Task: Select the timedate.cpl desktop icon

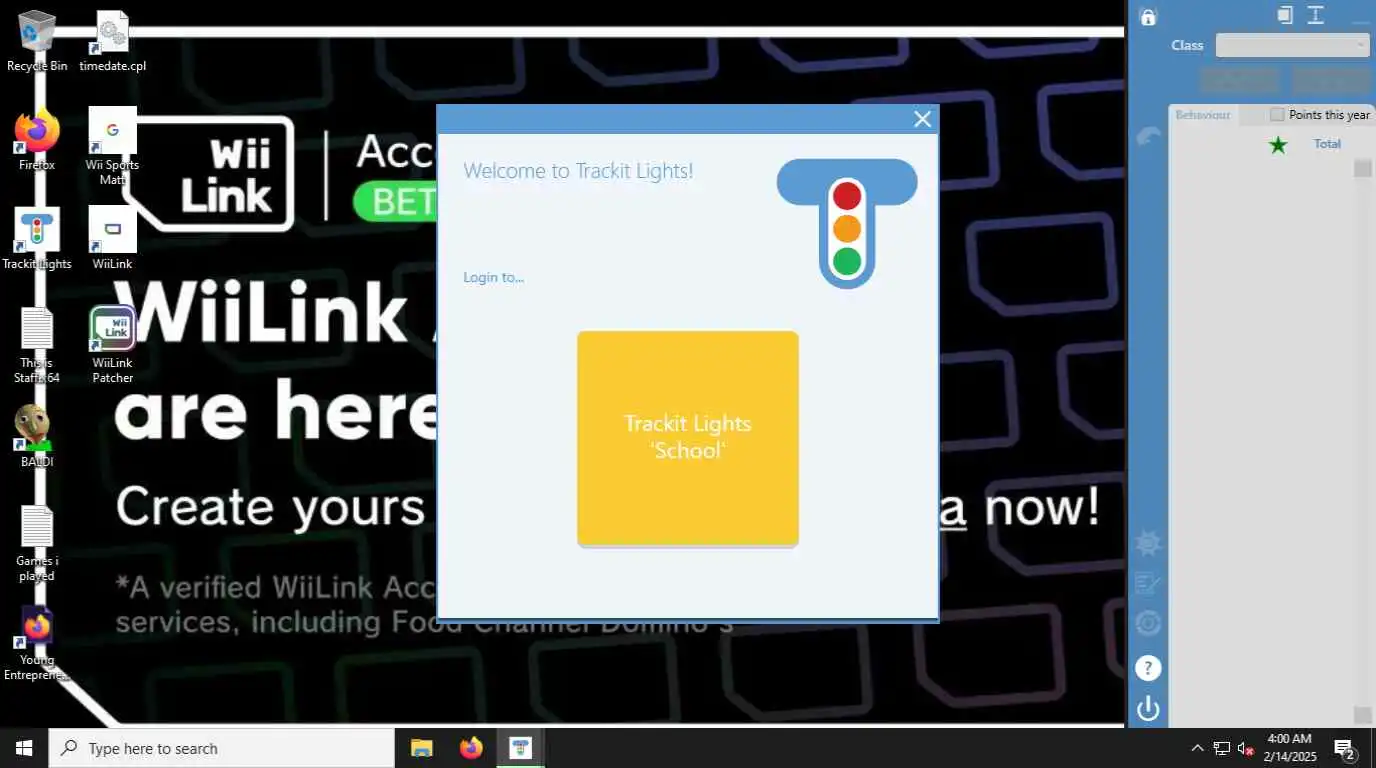Action: (113, 42)
